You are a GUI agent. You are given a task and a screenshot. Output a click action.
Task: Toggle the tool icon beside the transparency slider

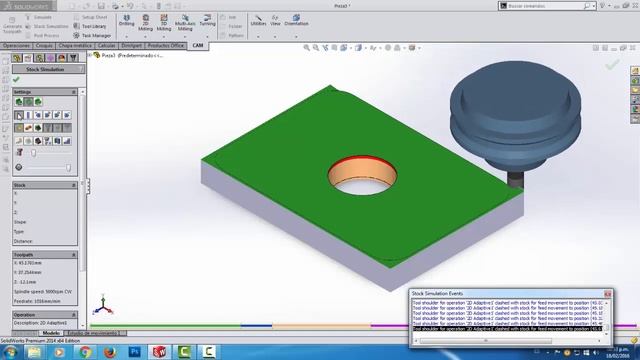[x=19, y=152]
